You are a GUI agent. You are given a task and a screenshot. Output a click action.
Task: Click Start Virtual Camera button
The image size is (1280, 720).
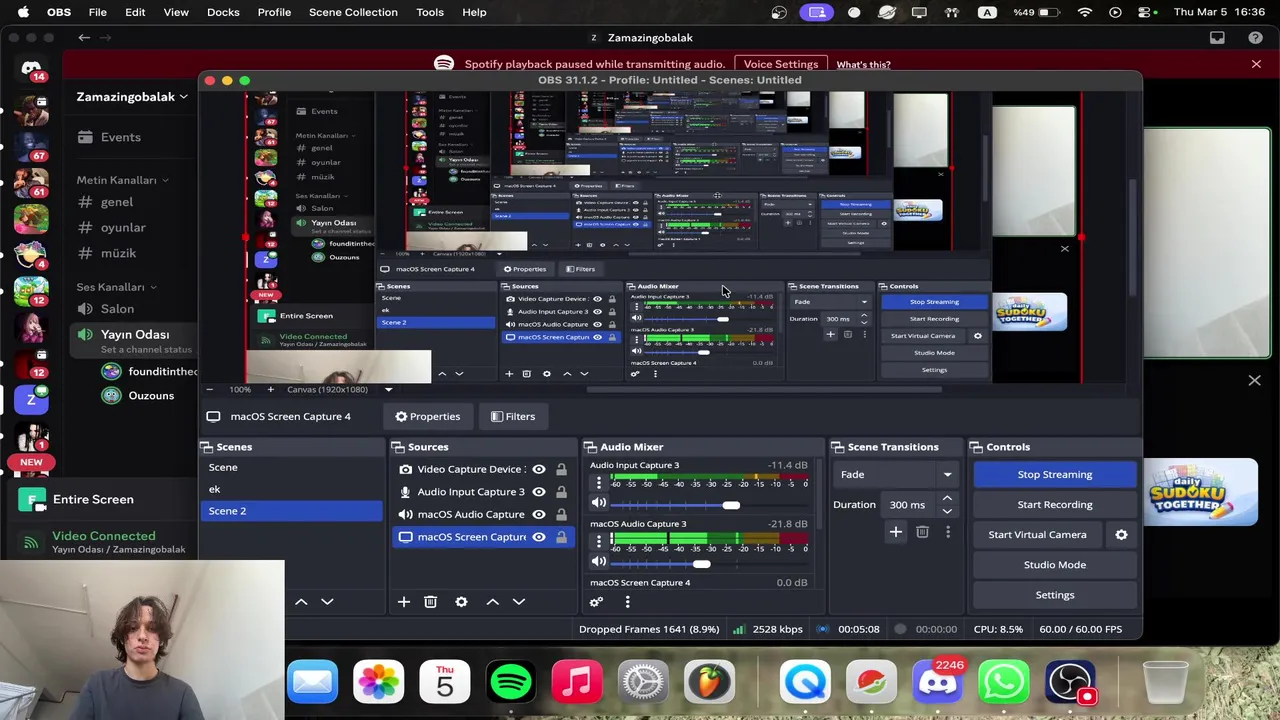[x=1037, y=535]
